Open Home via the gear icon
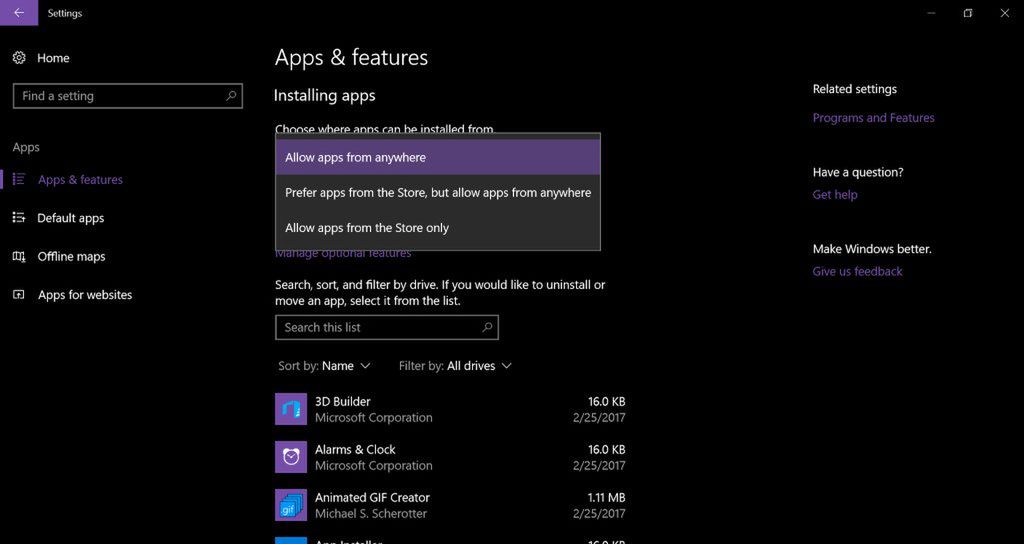 (x=19, y=58)
